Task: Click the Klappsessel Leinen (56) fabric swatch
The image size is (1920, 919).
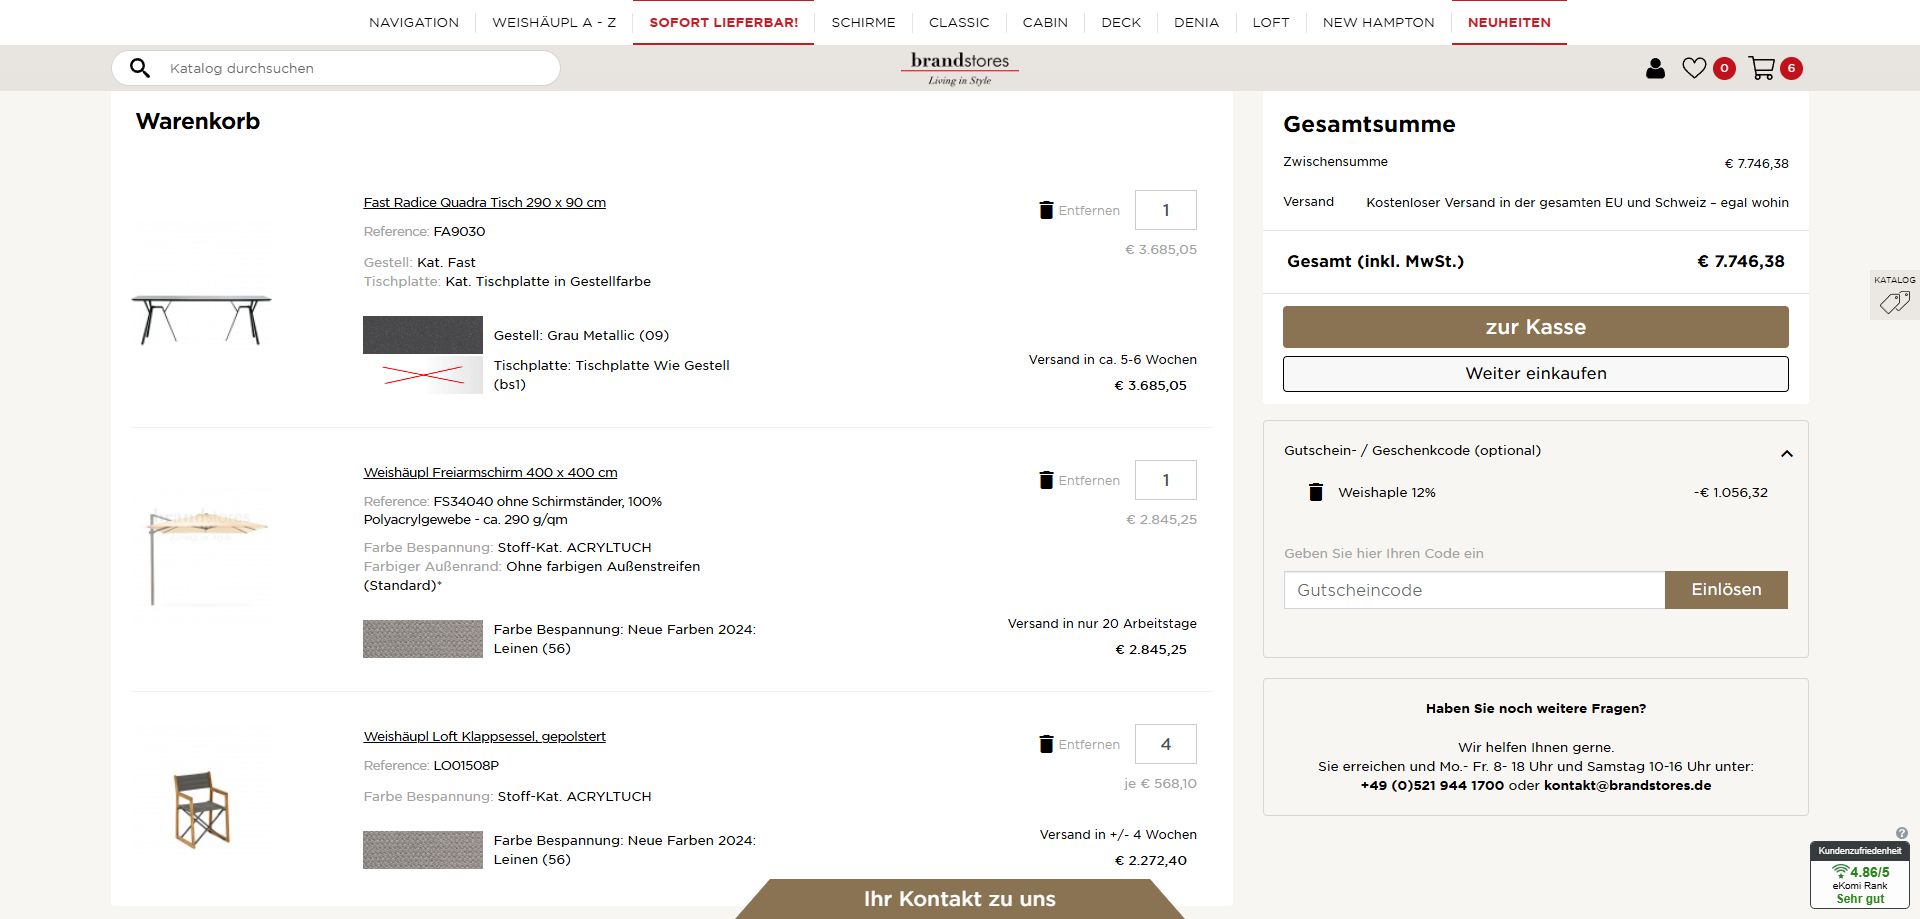Action: click(423, 850)
